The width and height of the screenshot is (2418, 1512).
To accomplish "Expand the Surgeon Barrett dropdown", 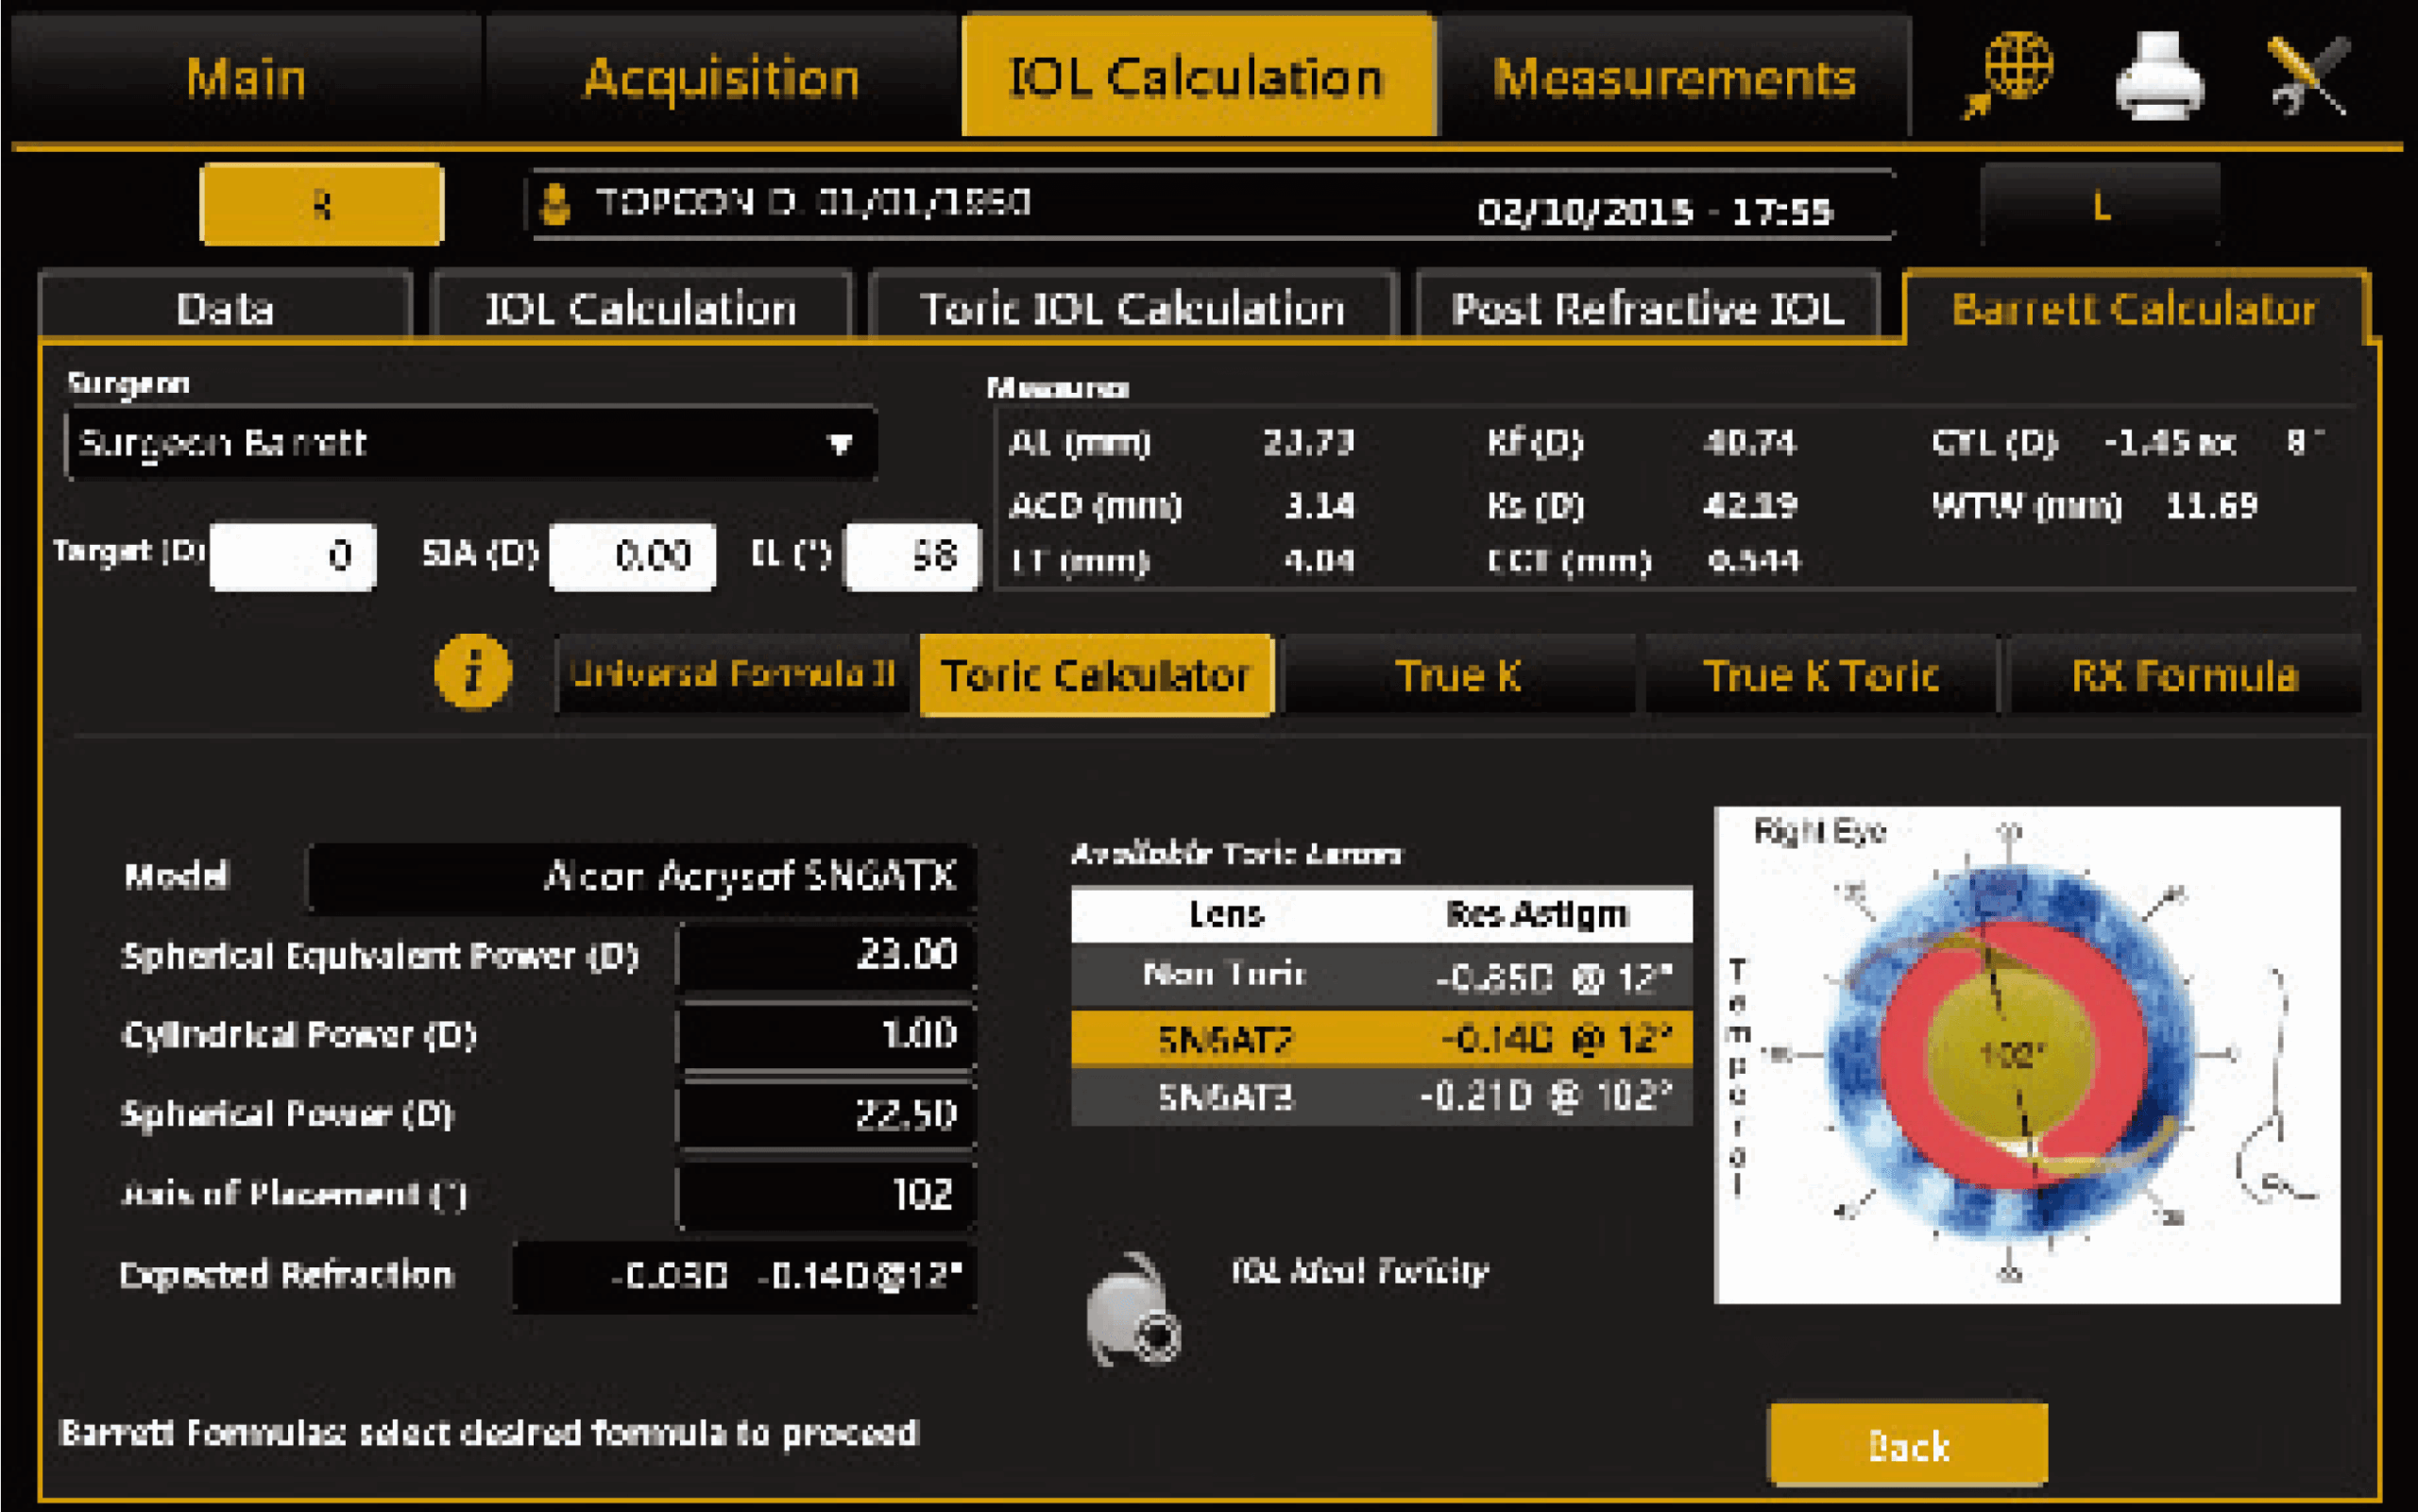I will 840,443.
